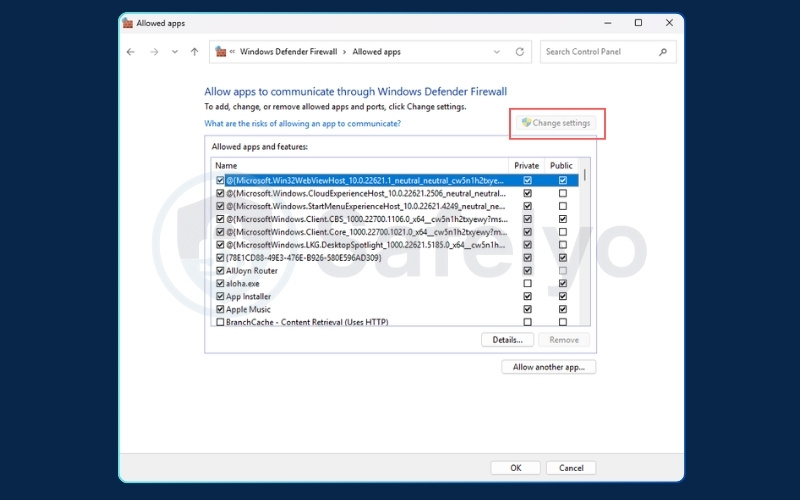Expand the address bar history dropdown
Screen dimensions: 800x500
pos(496,52)
